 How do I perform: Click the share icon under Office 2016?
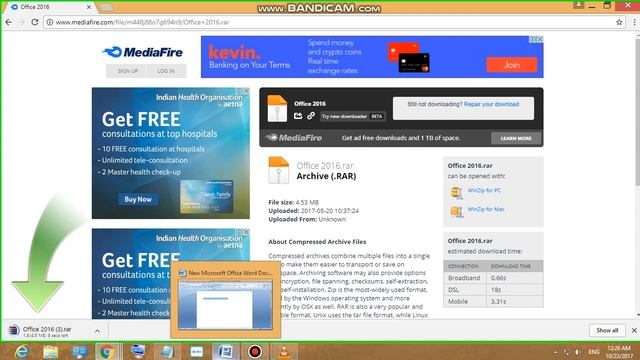pos(298,116)
